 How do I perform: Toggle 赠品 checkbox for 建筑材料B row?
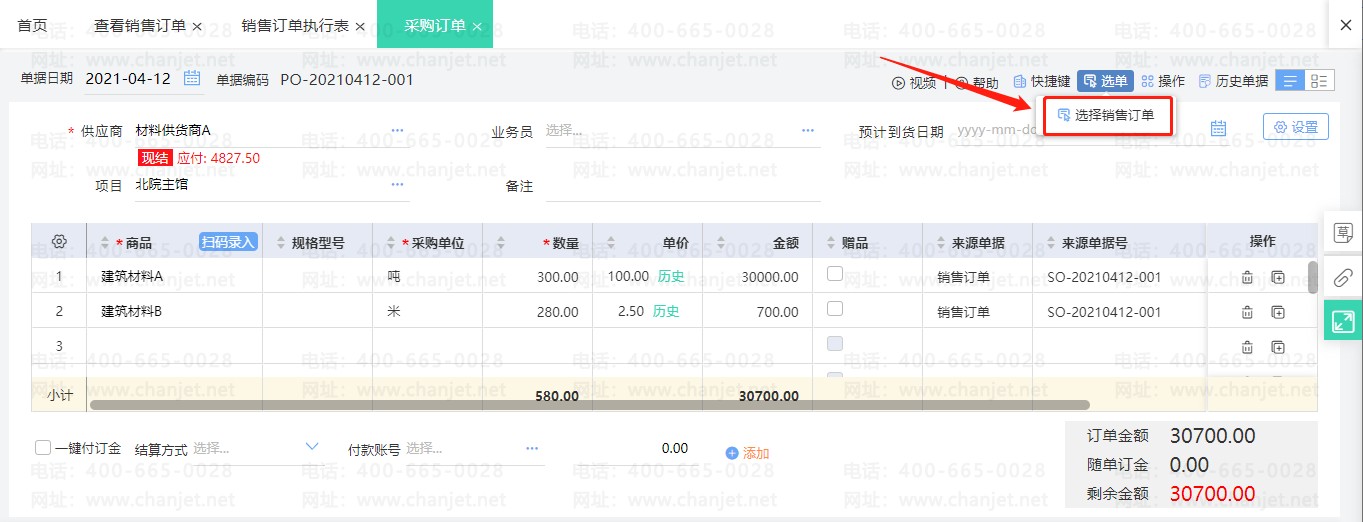point(834,308)
